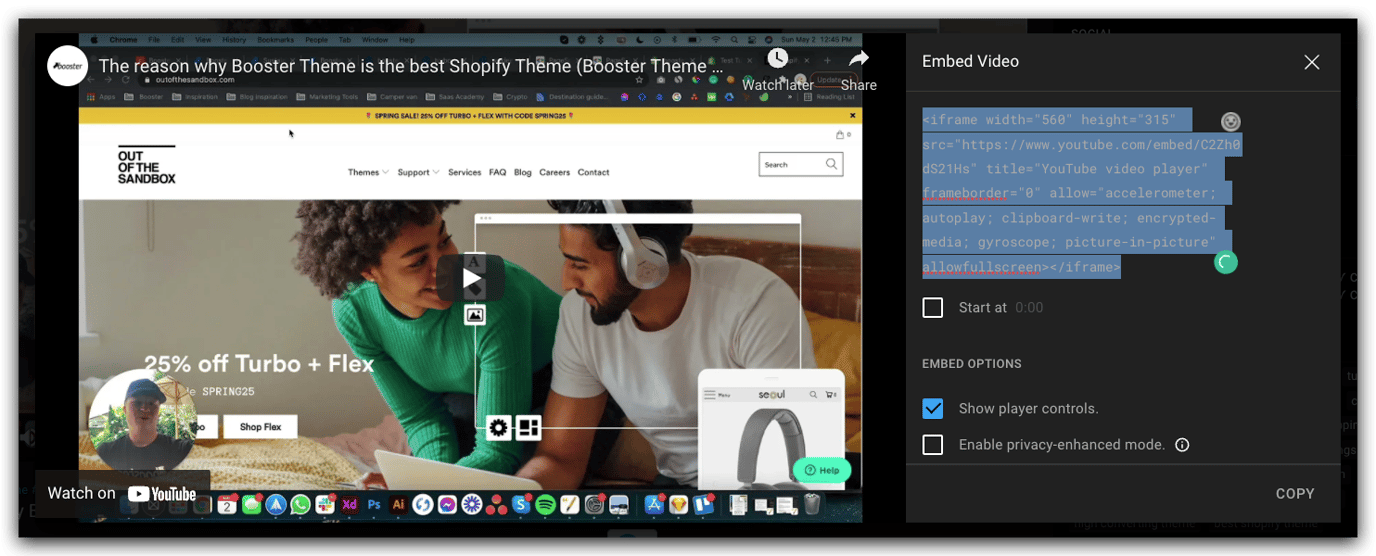Open the Share arrow on the video

coord(858,69)
